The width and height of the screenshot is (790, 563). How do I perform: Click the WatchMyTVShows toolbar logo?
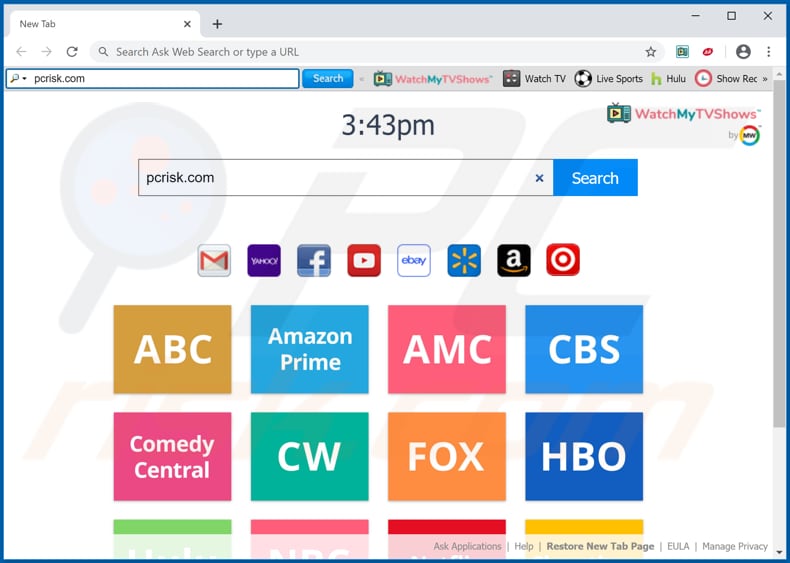[x=432, y=79]
